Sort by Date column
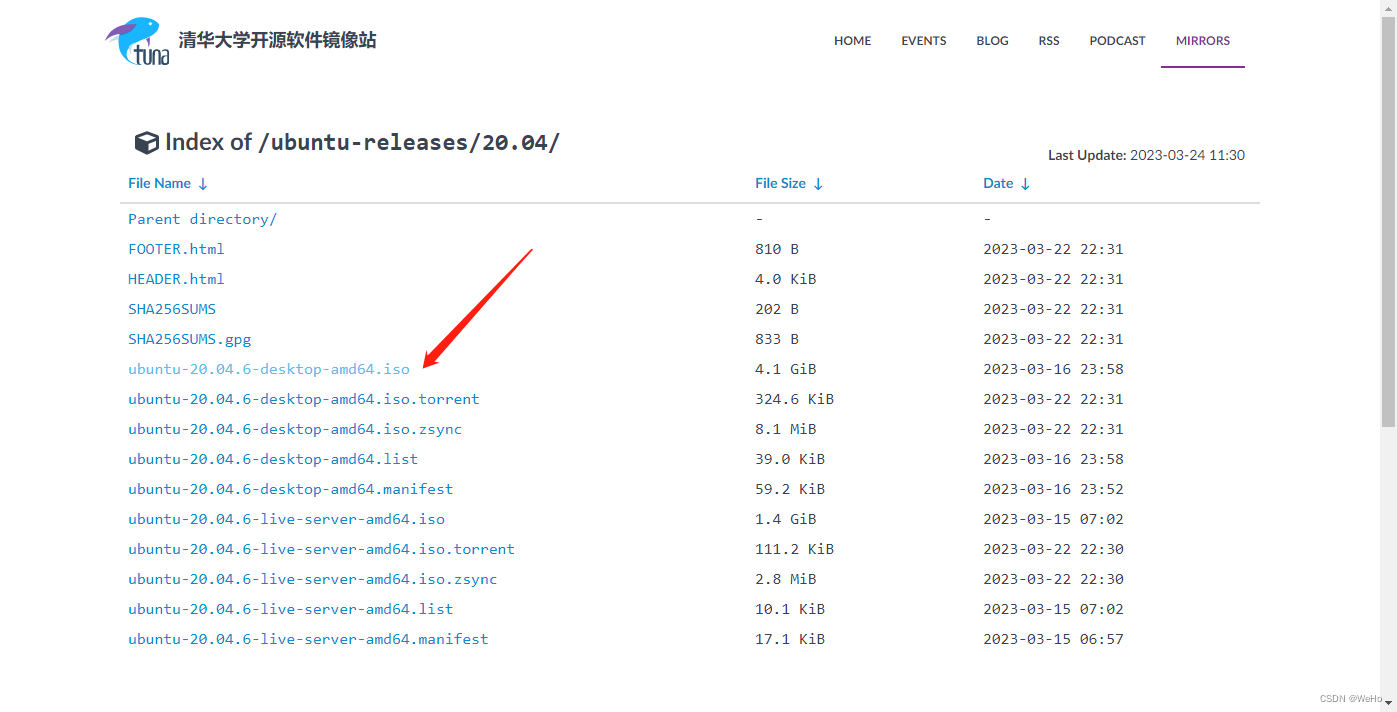Image resolution: width=1397 pixels, height=712 pixels. [x=1007, y=183]
